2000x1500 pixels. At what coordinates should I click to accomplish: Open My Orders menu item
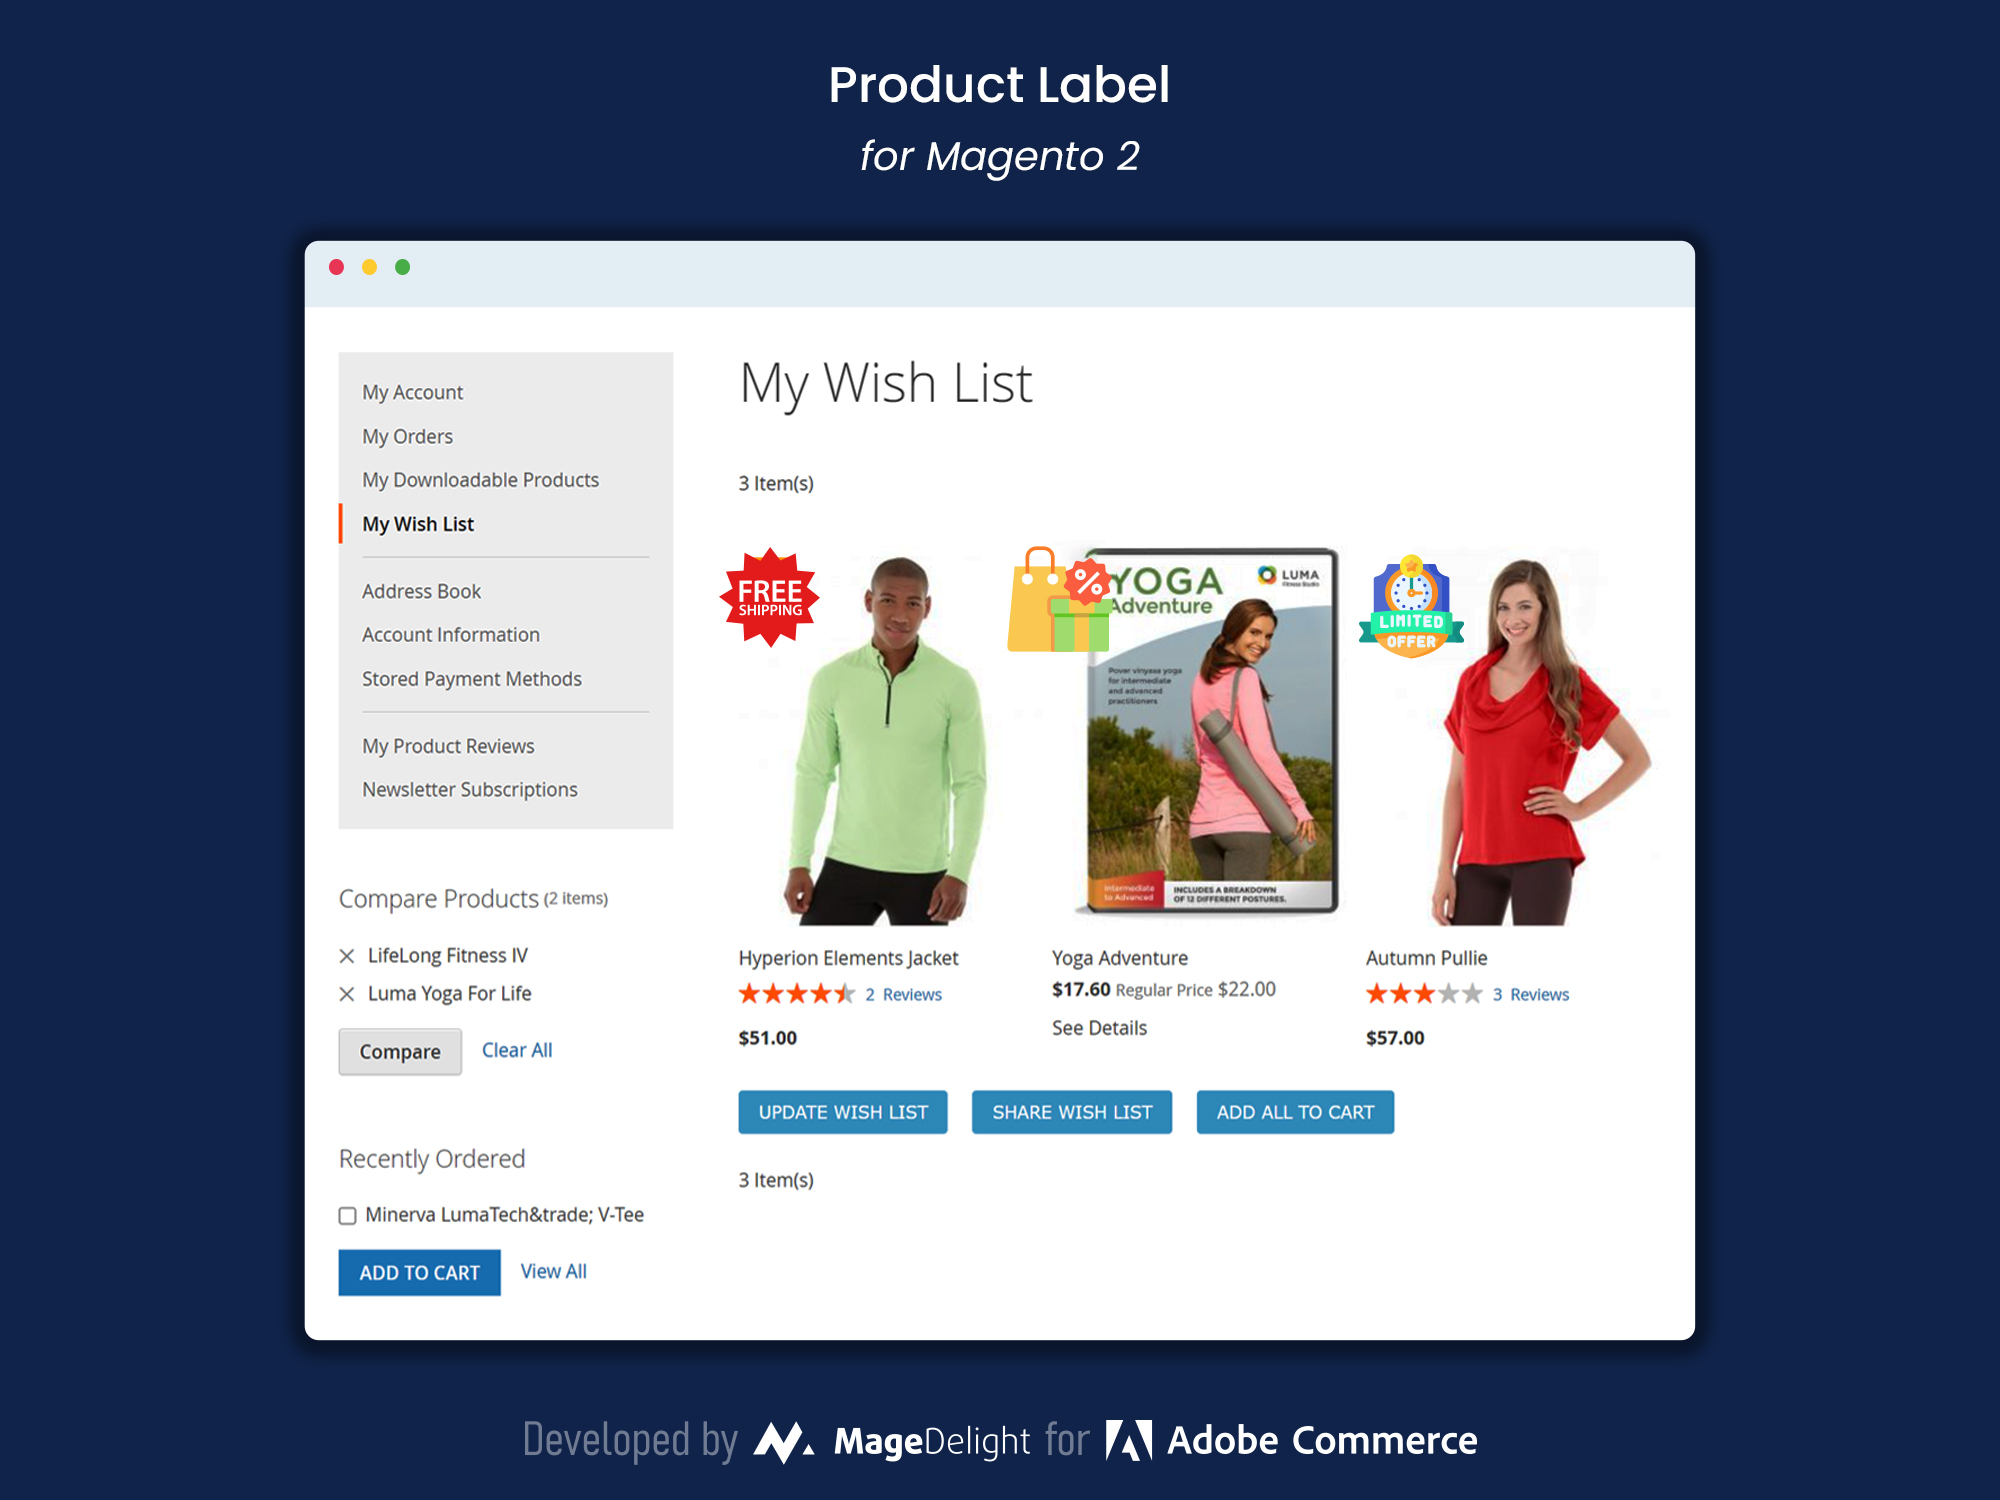pos(406,435)
